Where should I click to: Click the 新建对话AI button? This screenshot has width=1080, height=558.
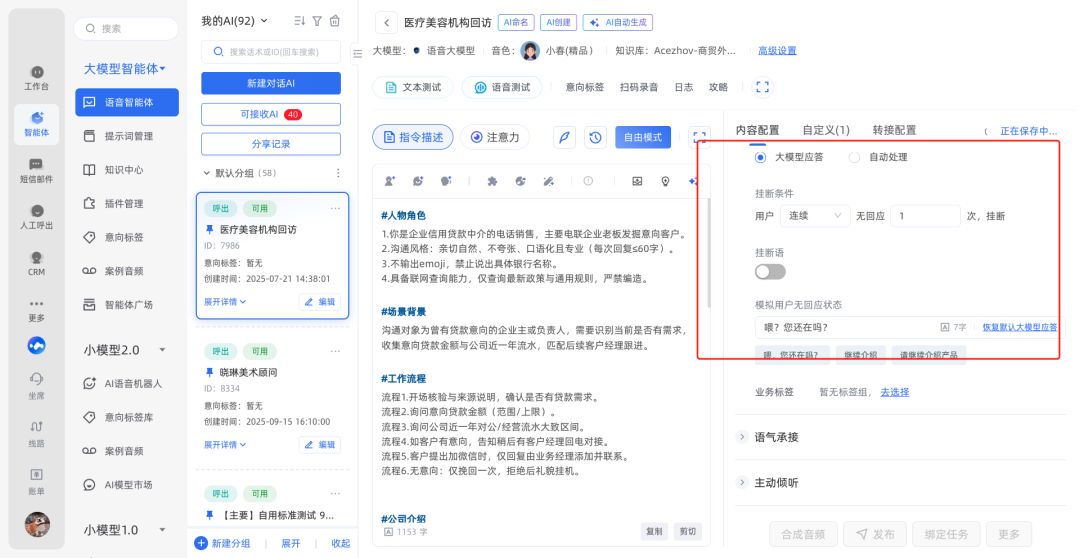[x=270, y=83]
